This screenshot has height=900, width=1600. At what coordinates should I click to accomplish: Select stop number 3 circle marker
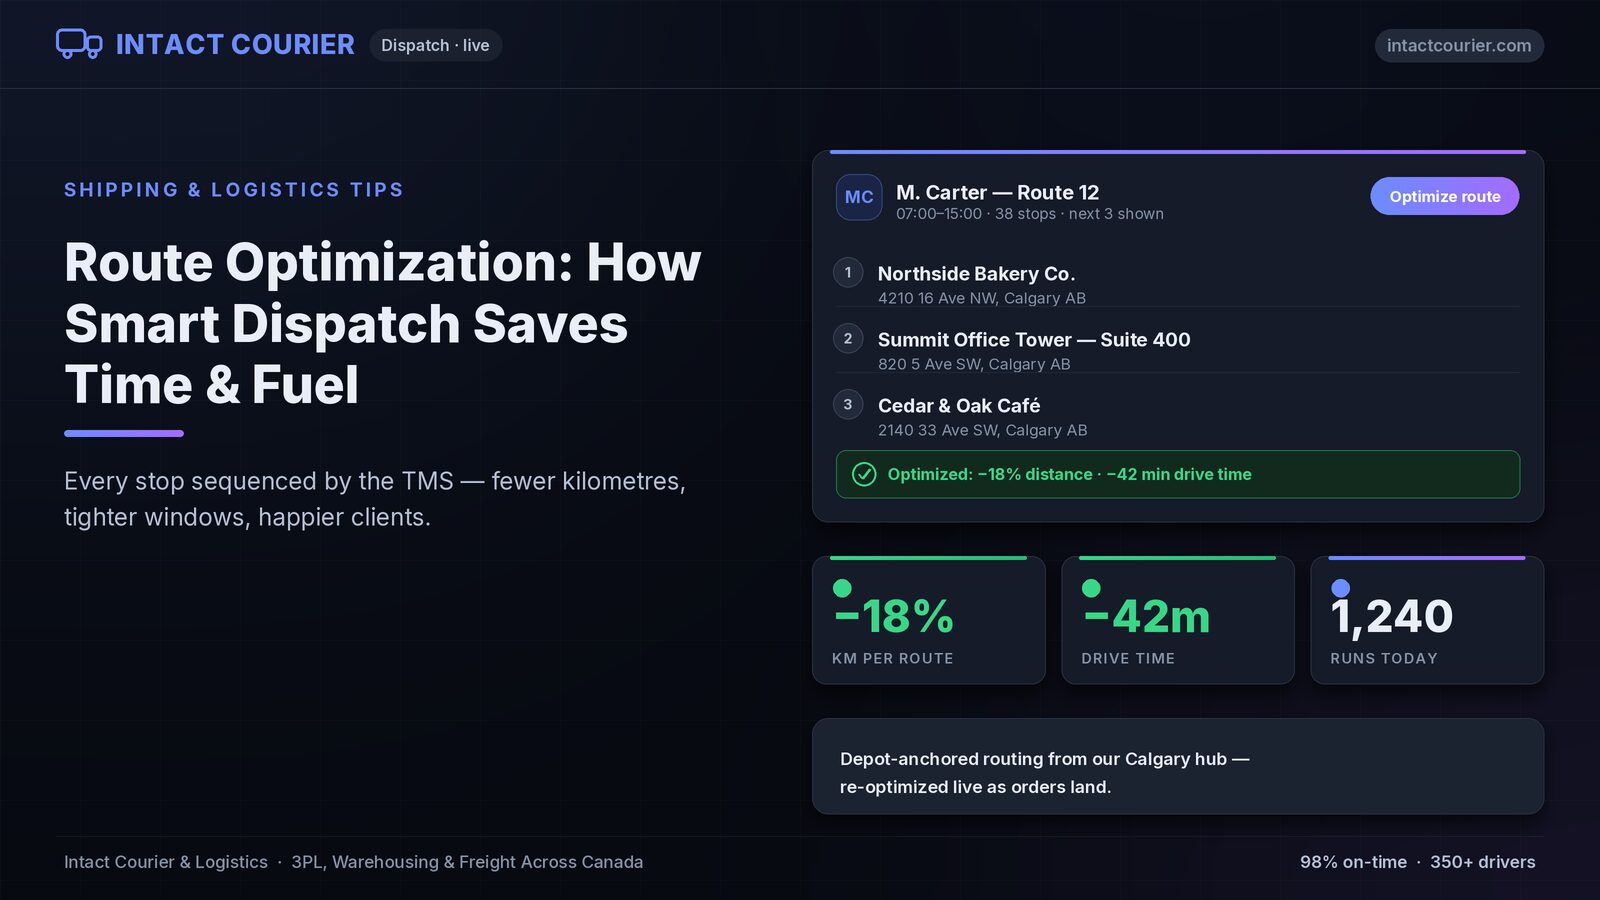click(x=848, y=404)
